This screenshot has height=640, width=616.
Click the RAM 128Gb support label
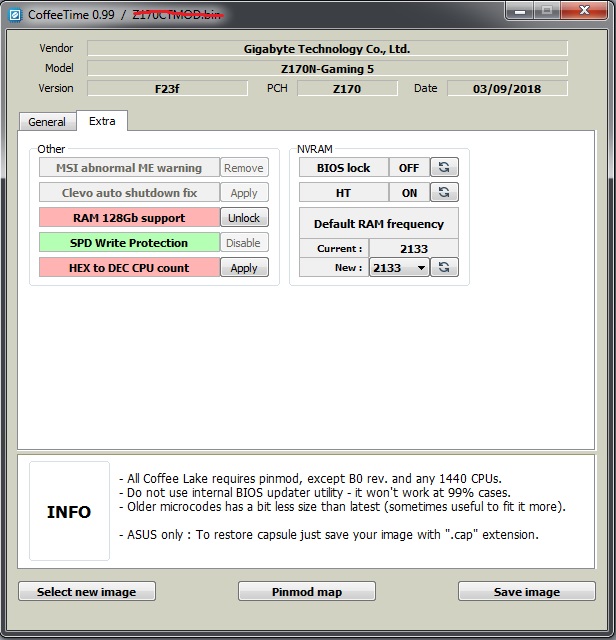pos(129,218)
